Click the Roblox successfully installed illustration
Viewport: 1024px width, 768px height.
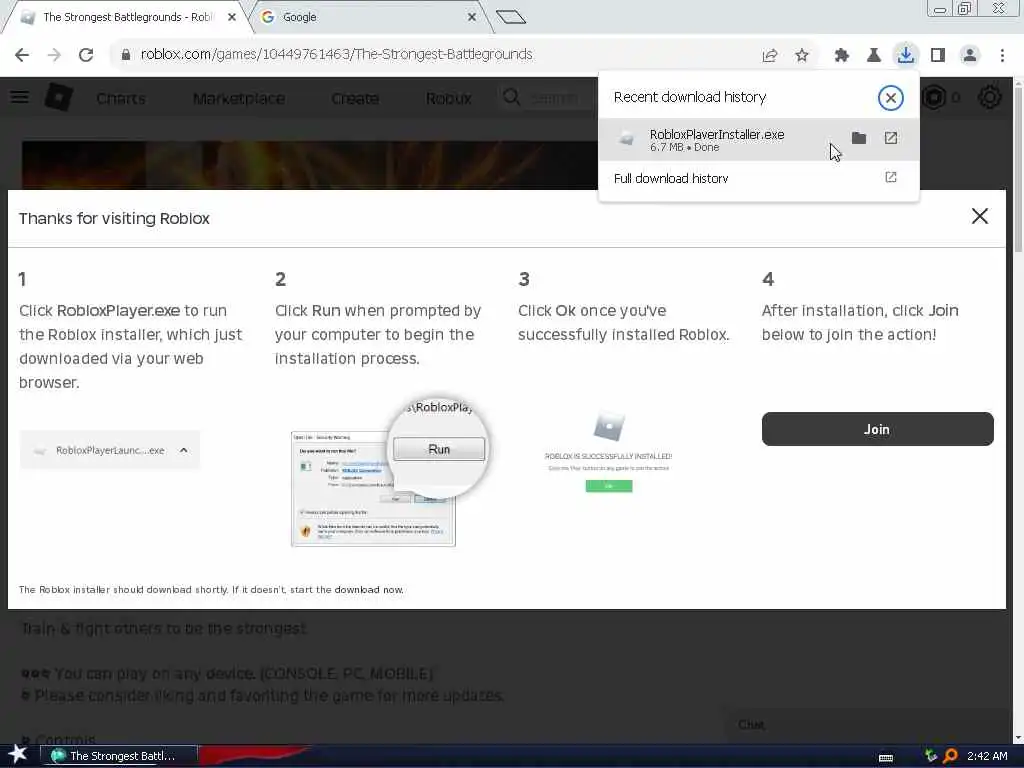click(609, 453)
